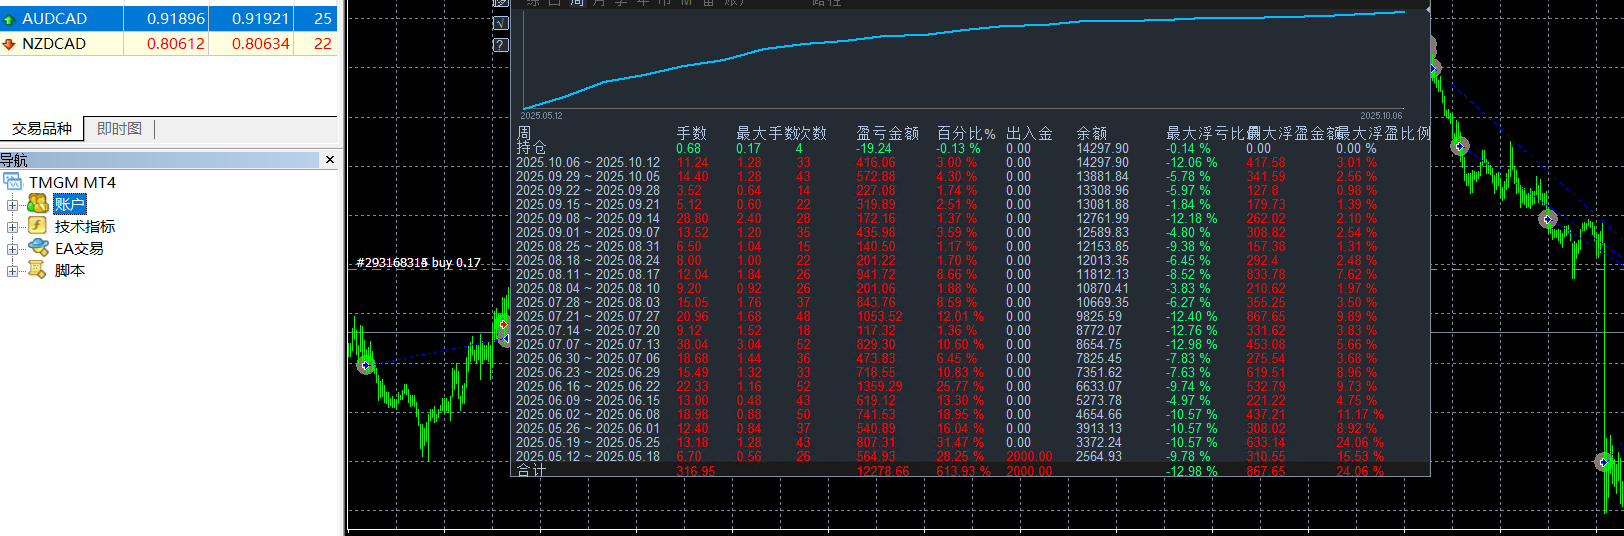The image size is (1624, 536).
Task: Click the order label #293168315 buy 0.17
Action: tap(419, 263)
